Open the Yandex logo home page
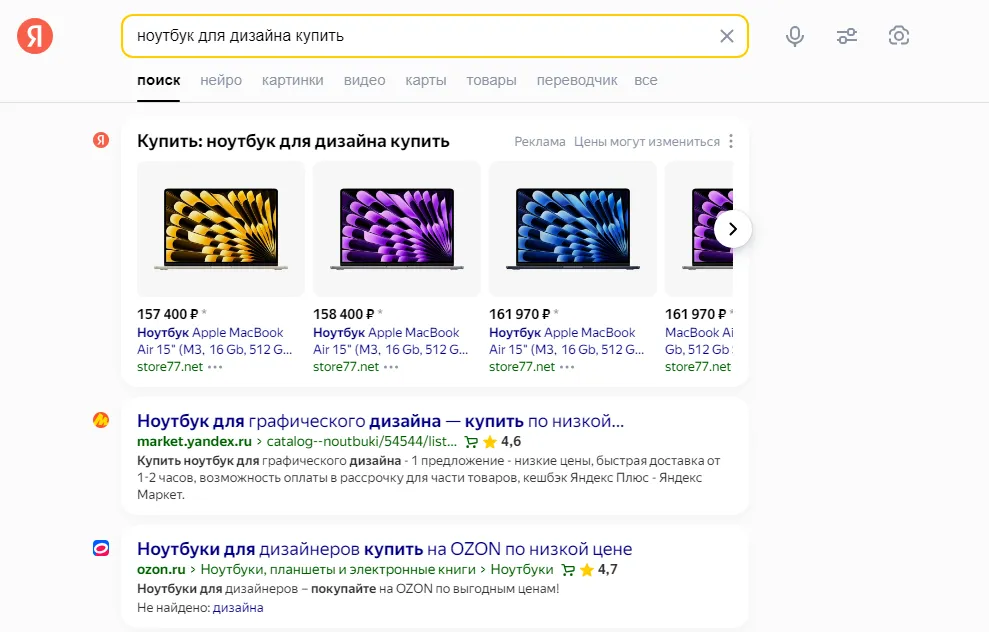This screenshot has width=989, height=632. (35, 36)
